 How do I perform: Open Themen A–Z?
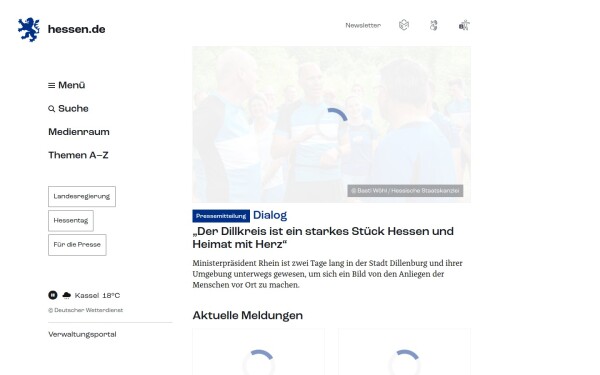click(78, 155)
